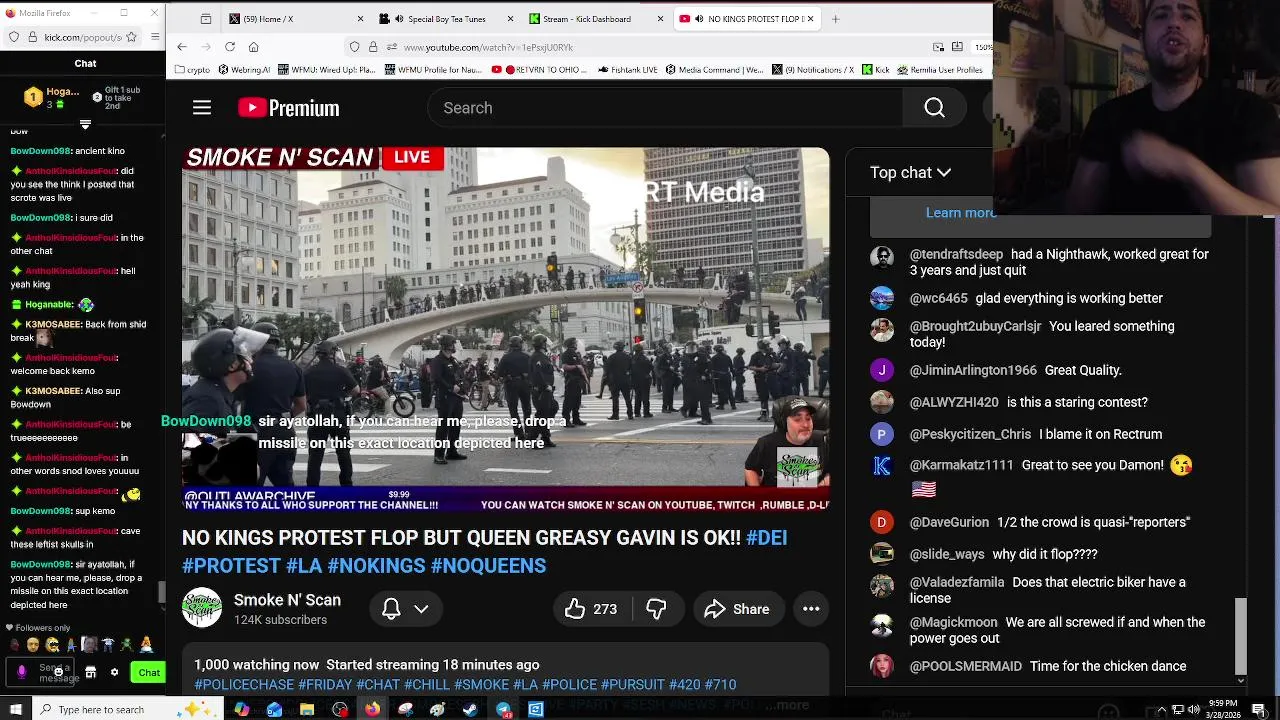Open Kick chat settings gear
Viewport: 1280px width, 720px height.
(114, 673)
